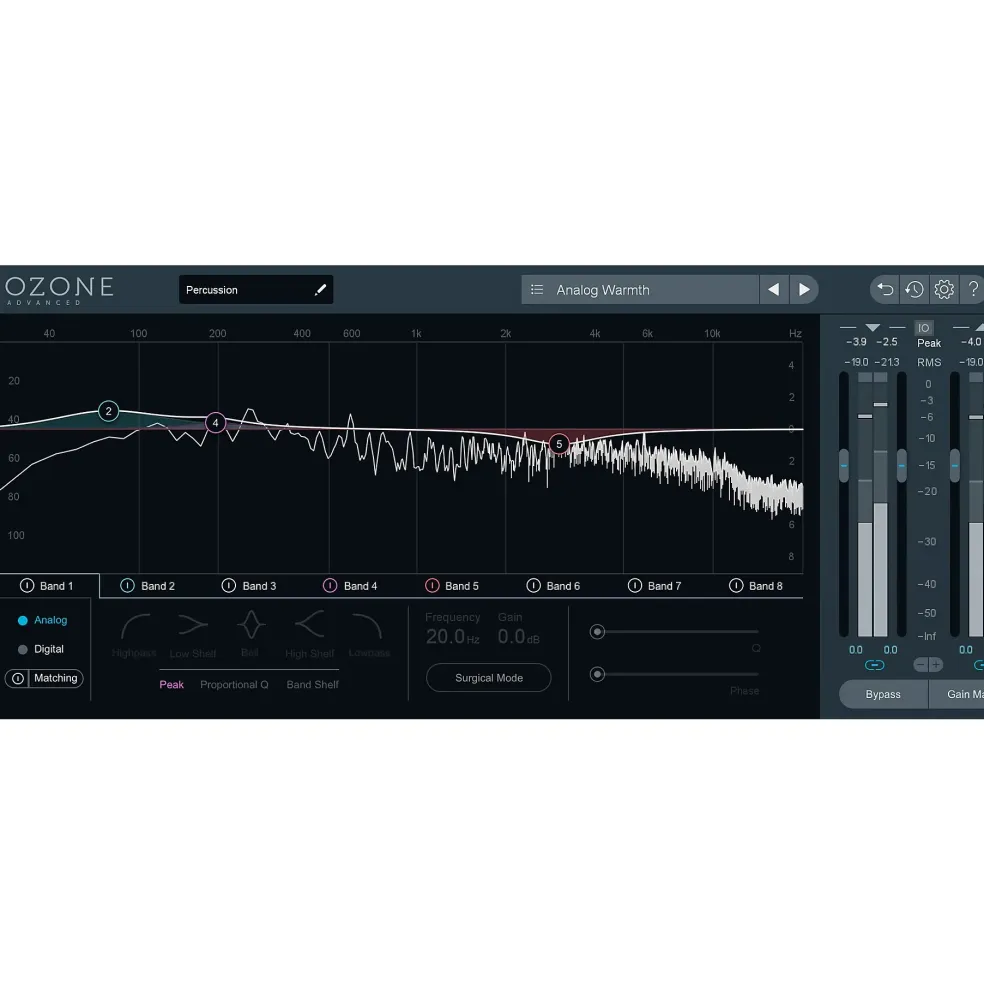This screenshot has height=985, width=984.
Task: Toggle Band 1 power button
Action: (27, 585)
